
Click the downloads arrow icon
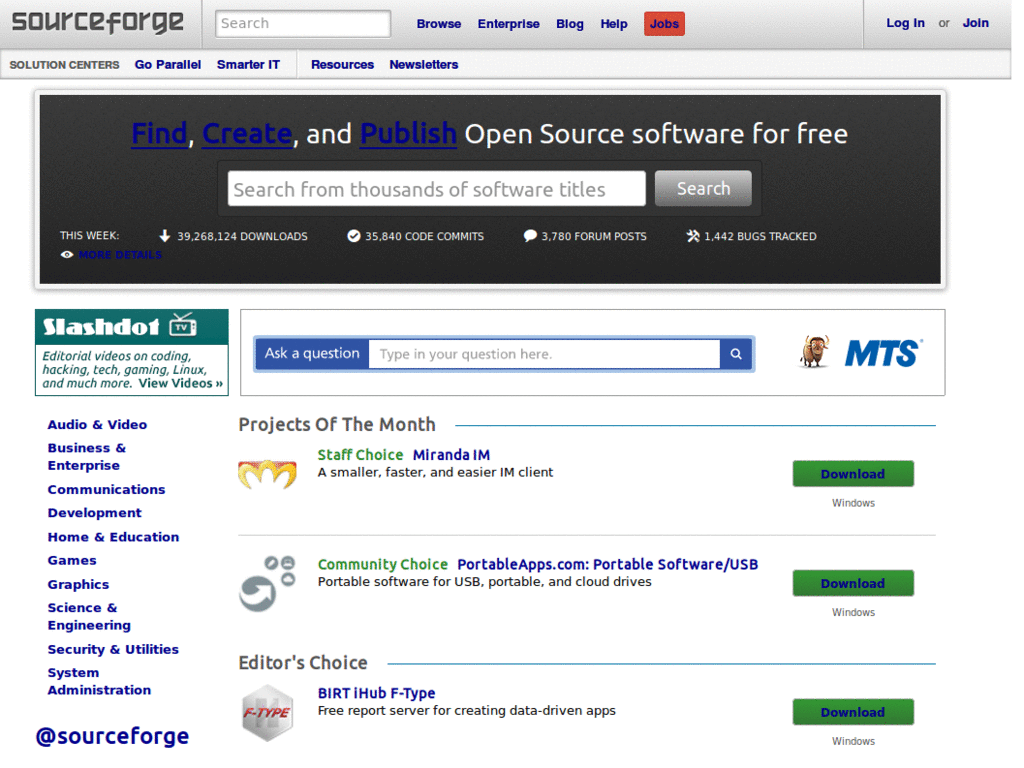pos(165,238)
